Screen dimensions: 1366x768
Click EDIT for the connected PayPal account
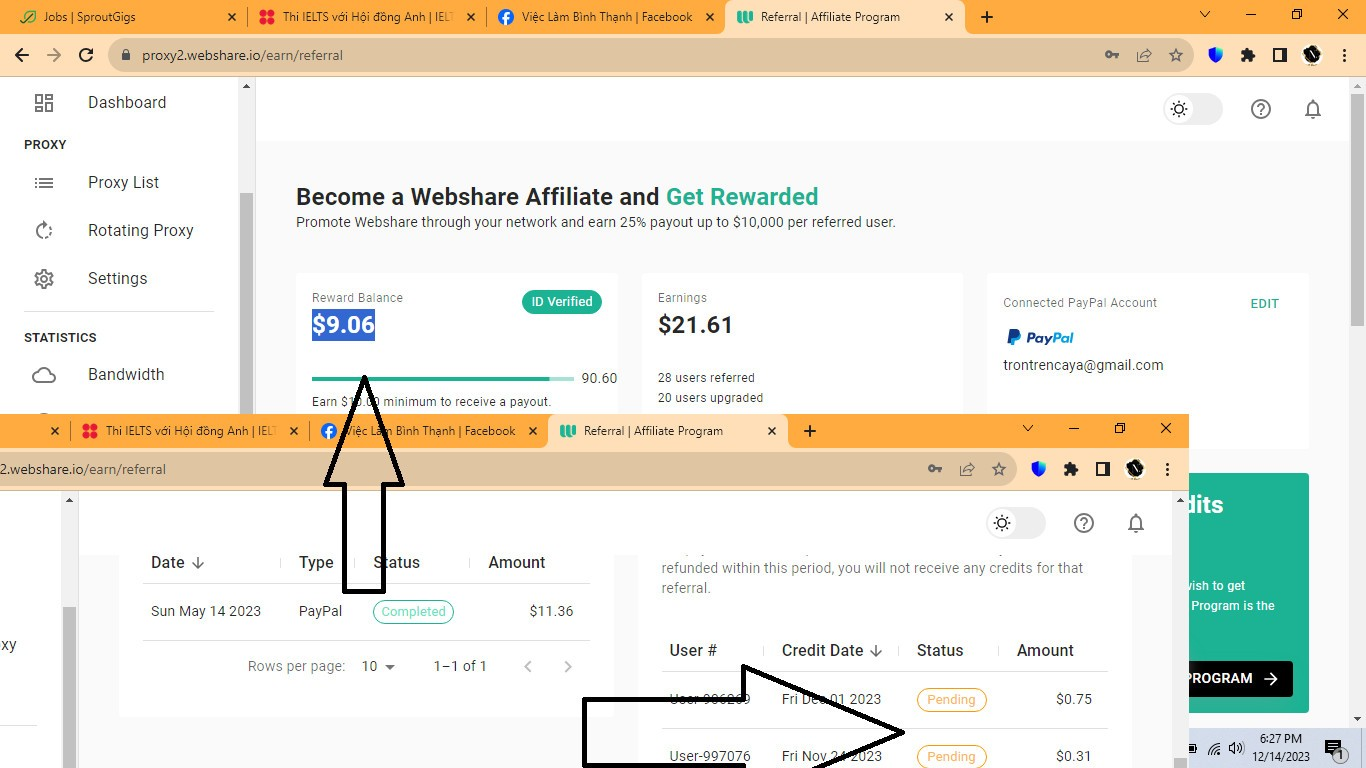click(1264, 304)
